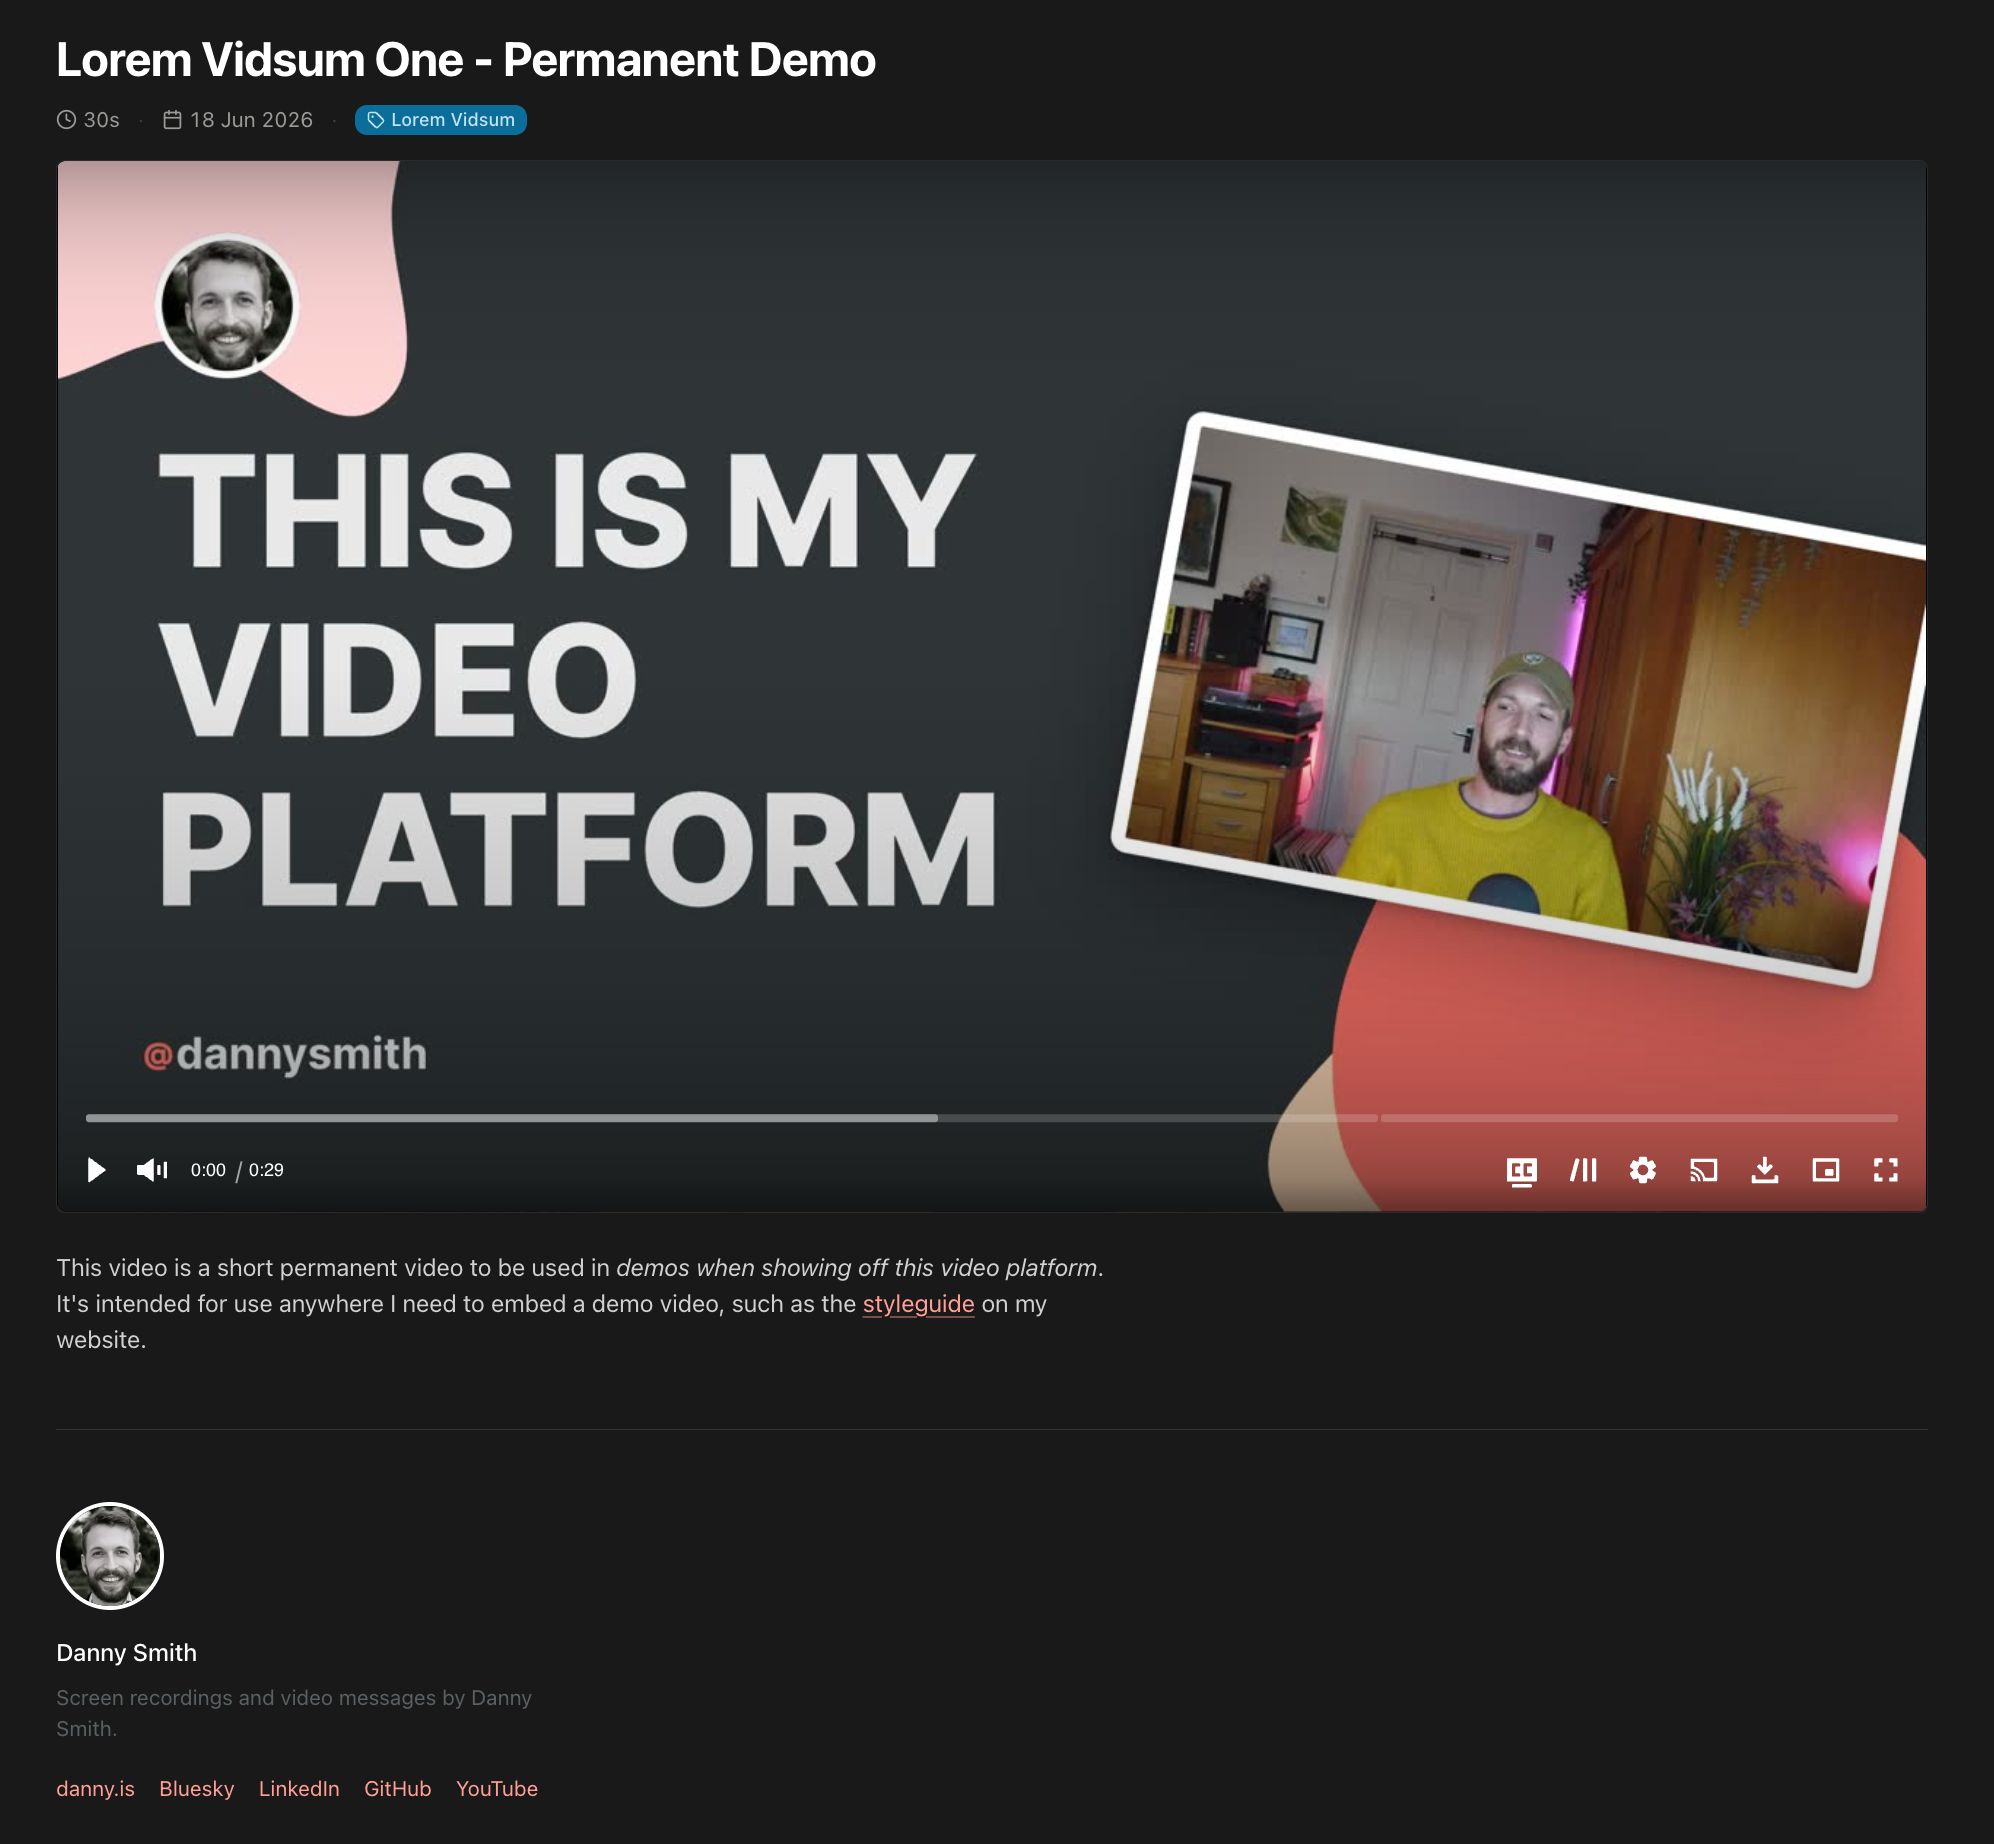
Task: Toggle closed captions in the player
Action: [x=1522, y=1171]
